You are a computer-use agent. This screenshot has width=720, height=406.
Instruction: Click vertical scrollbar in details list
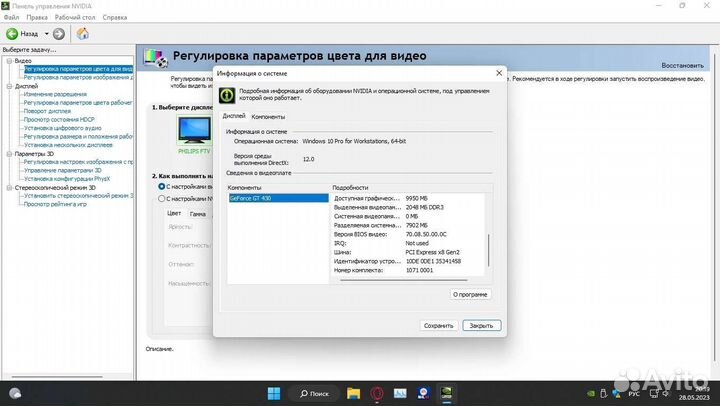click(489, 250)
